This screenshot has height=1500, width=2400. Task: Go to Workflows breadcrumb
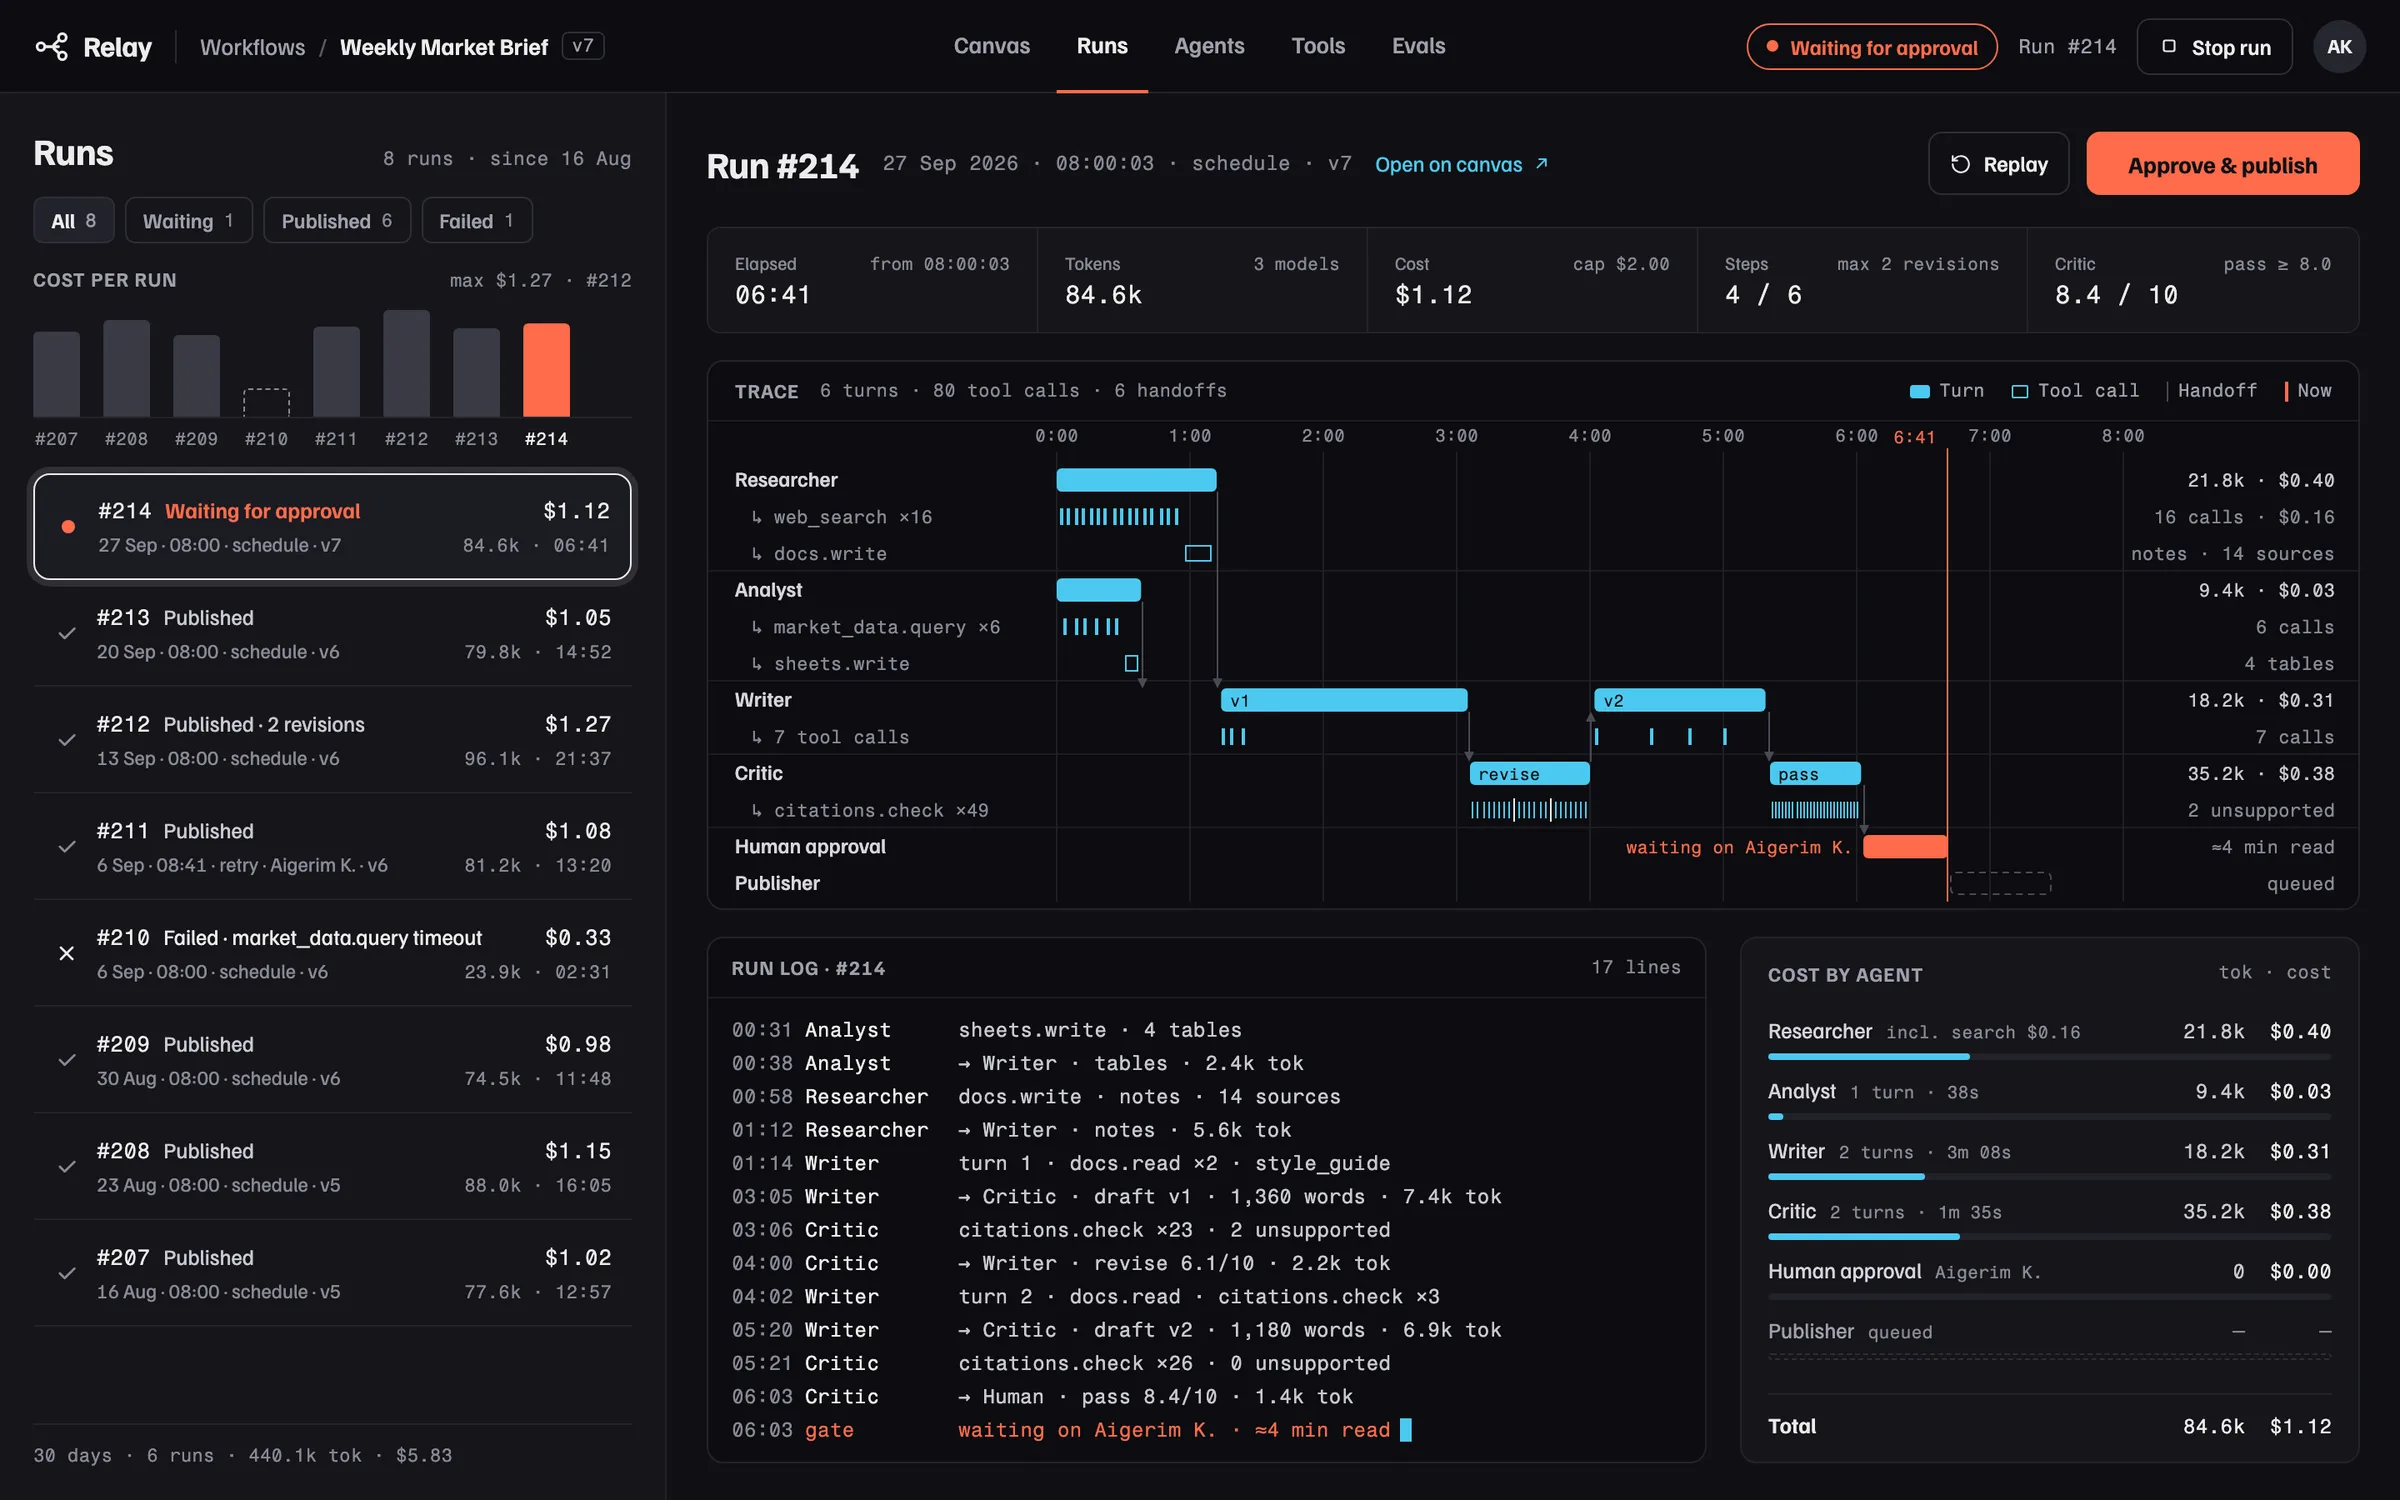[x=253, y=47]
